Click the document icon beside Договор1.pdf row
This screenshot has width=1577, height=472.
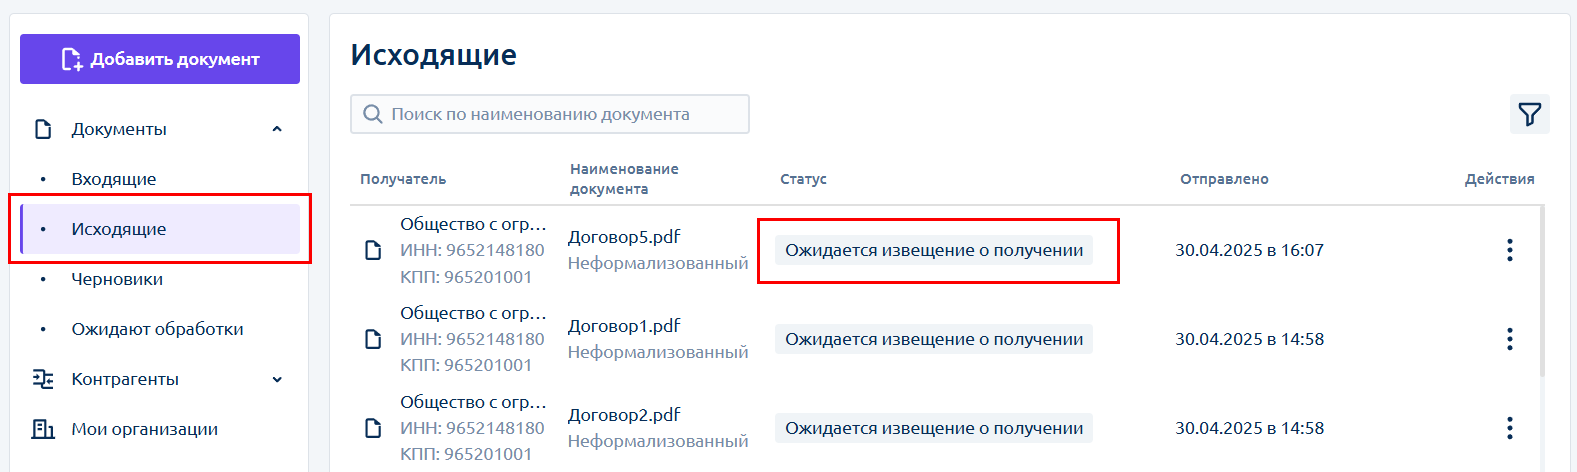[x=373, y=339]
